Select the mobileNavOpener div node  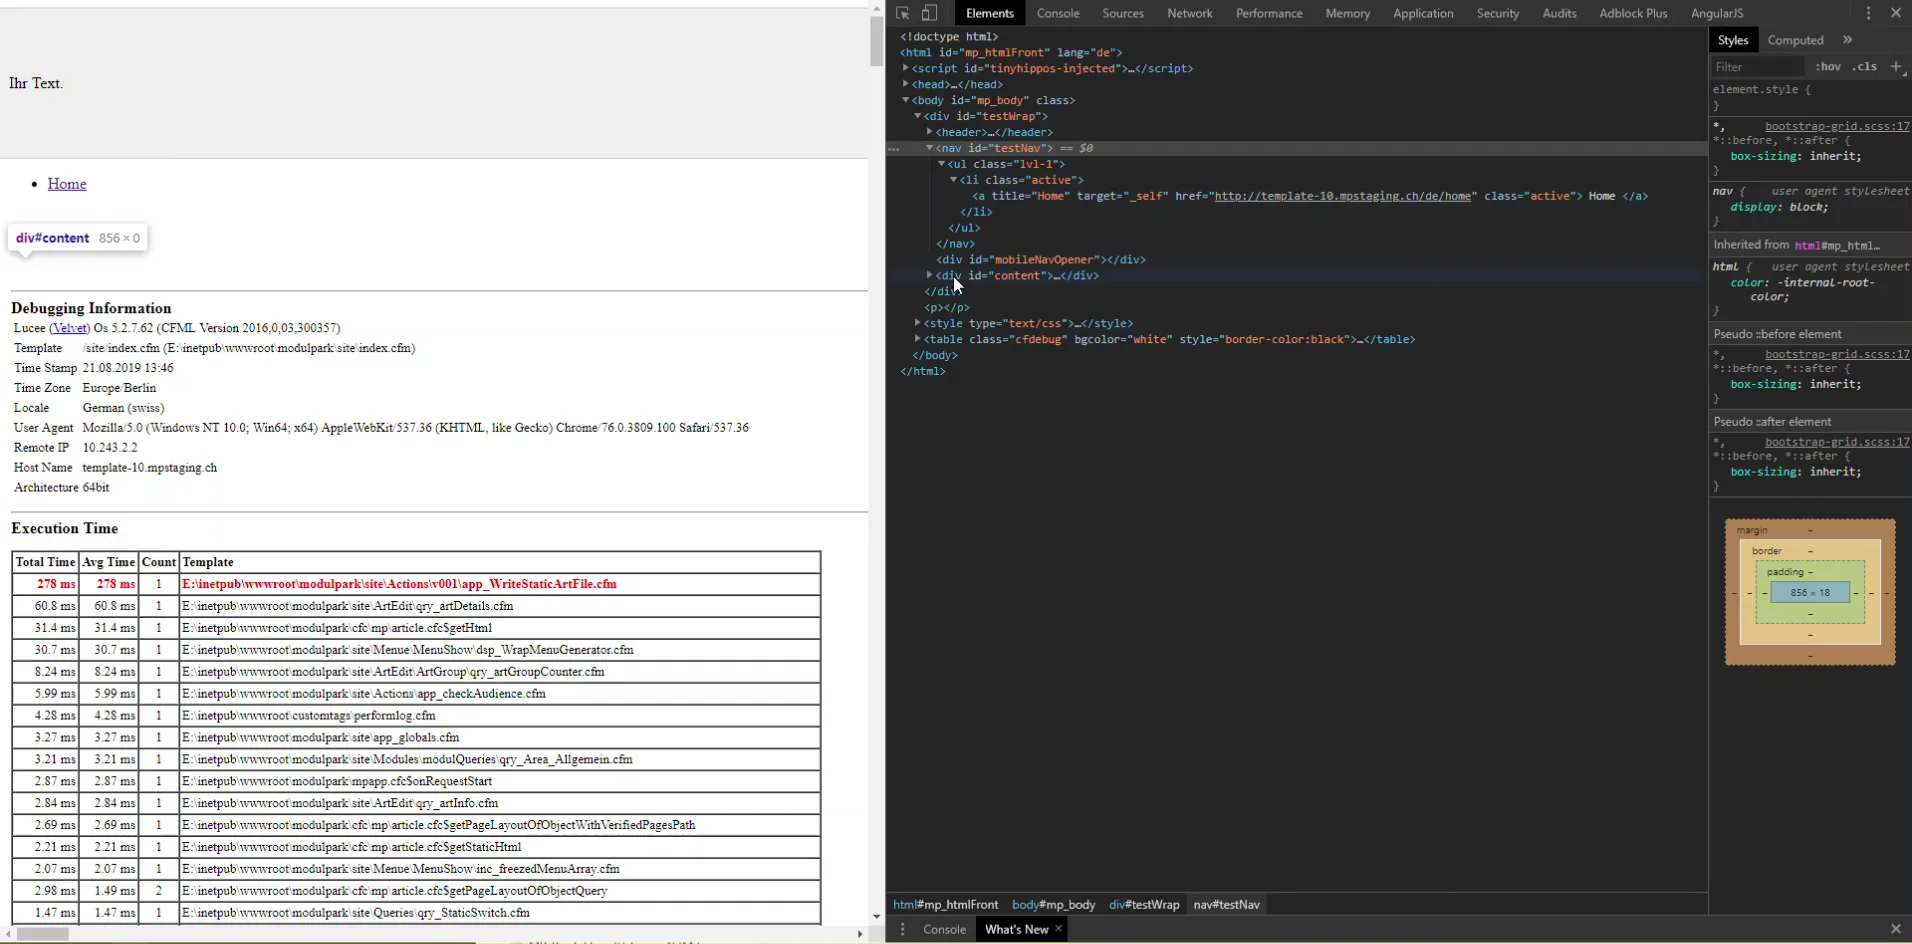(x=1040, y=260)
